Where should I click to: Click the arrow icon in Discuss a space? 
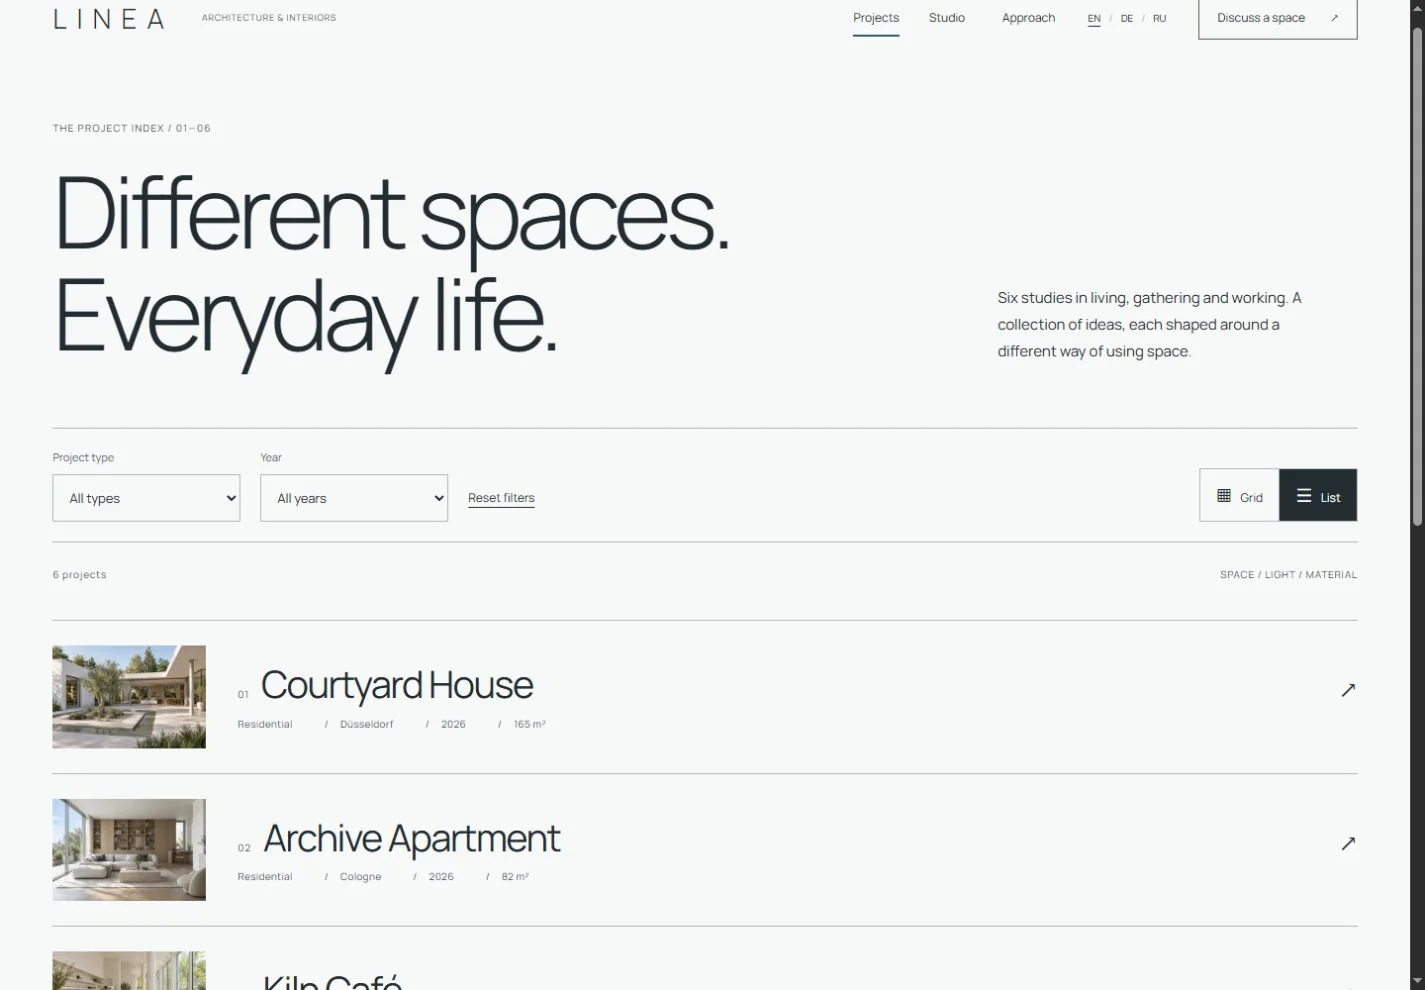pos(1334,18)
